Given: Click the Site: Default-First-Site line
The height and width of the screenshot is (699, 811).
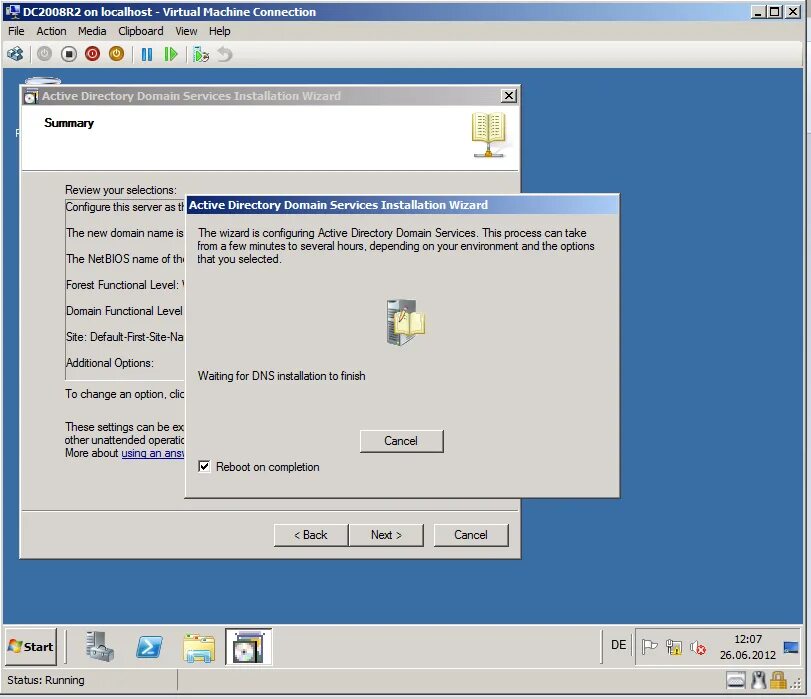Looking at the screenshot, I should tap(125, 337).
